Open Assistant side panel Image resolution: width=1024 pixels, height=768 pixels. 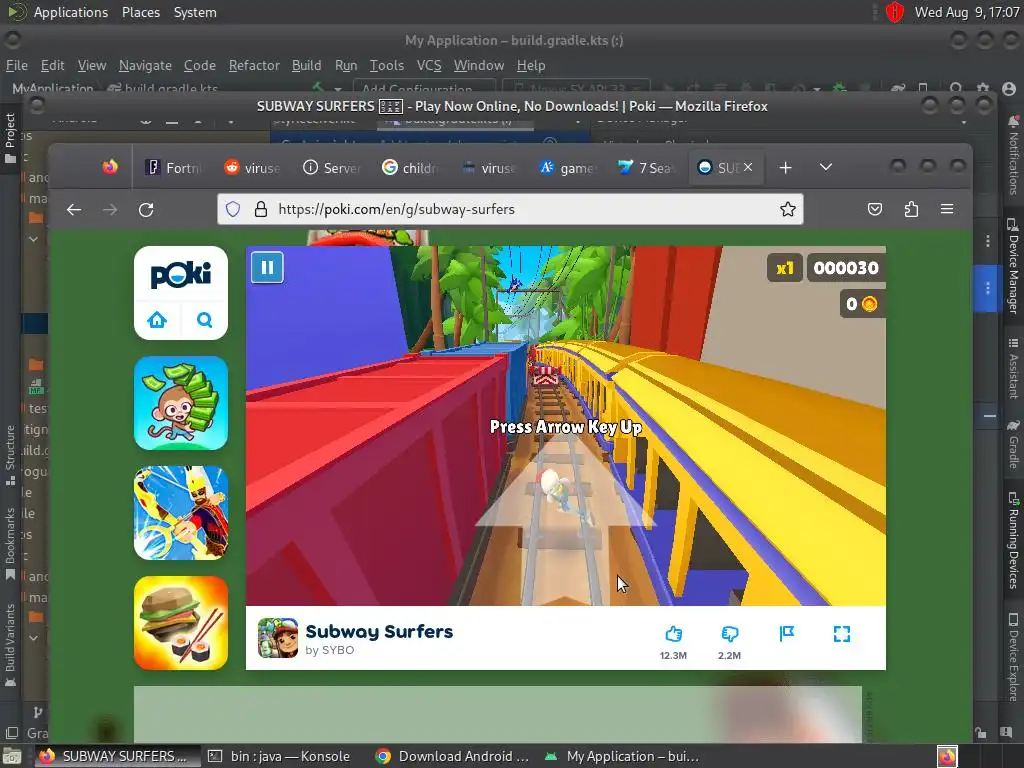click(1013, 368)
